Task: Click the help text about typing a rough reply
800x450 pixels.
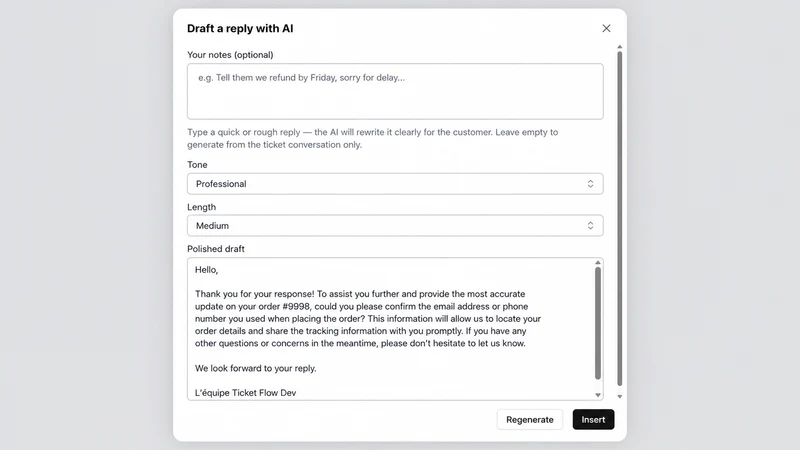Action: click(372, 138)
